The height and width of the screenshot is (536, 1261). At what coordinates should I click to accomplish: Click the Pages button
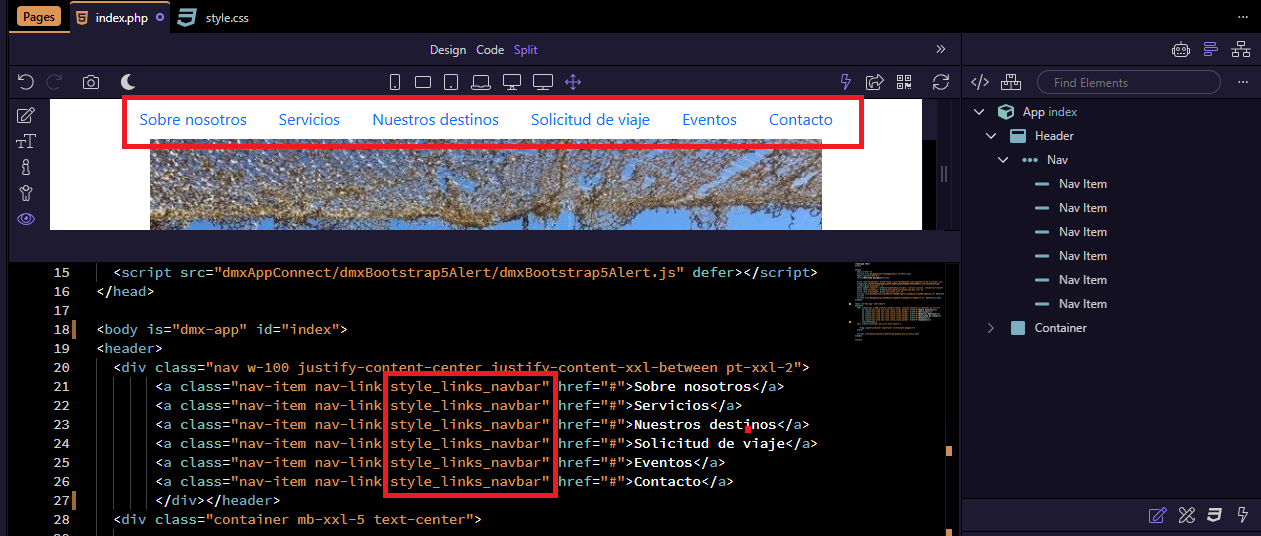pyautogui.click(x=39, y=17)
